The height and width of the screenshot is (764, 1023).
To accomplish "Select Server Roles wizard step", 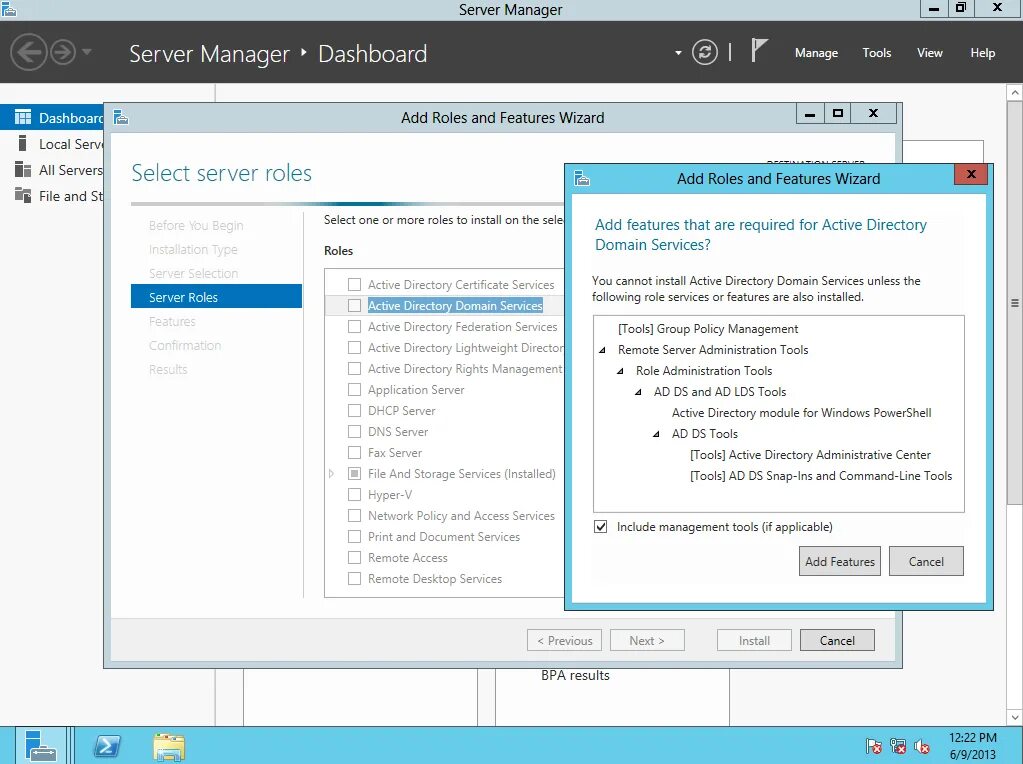I will [x=216, y=297].
